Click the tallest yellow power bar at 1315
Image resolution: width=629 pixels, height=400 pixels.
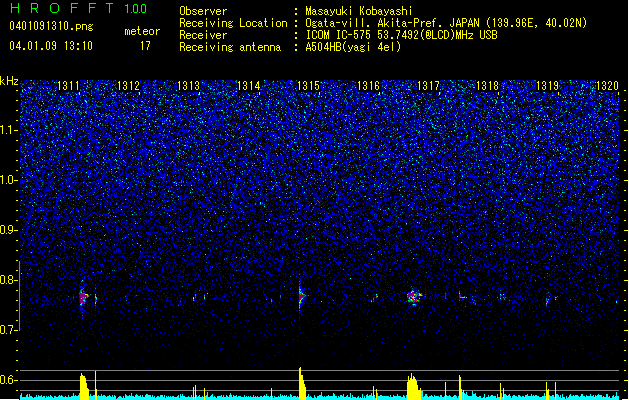302,383
